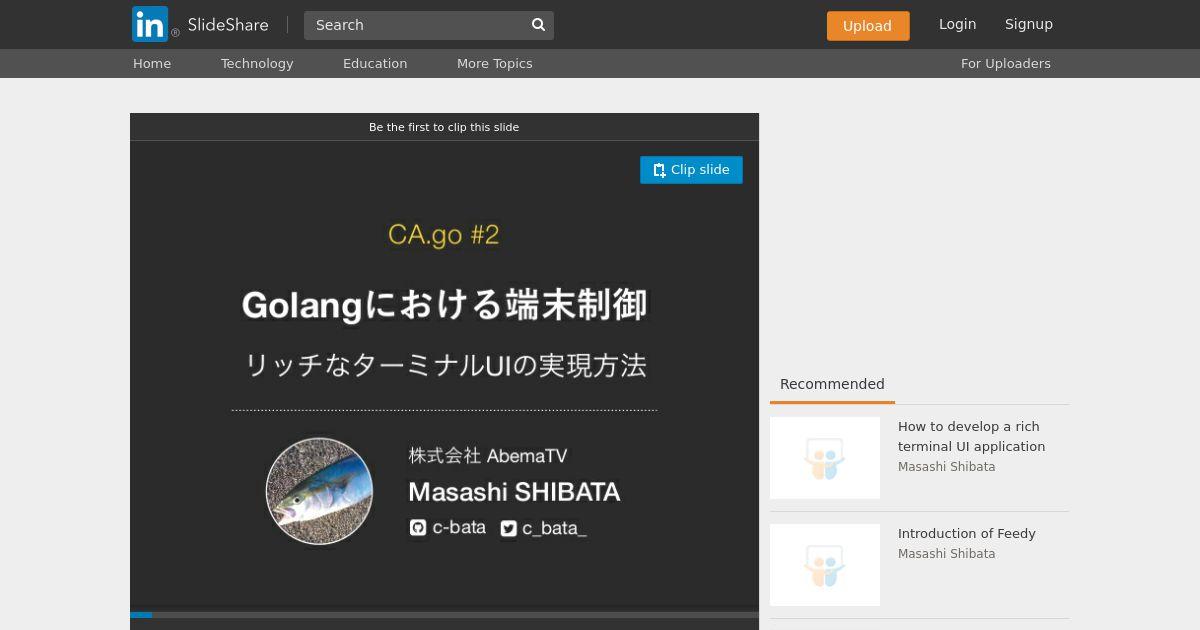Click the Clip slide button
Viewport: 1200px width, 630px height.
click(x=691, y=170)
